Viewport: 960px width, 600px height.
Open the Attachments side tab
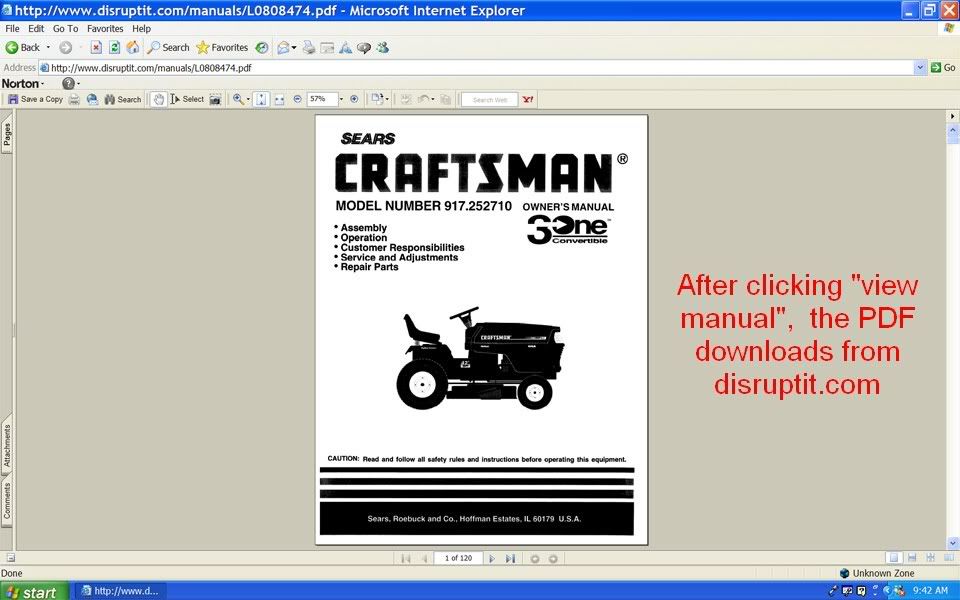click(x=7, y=445)
